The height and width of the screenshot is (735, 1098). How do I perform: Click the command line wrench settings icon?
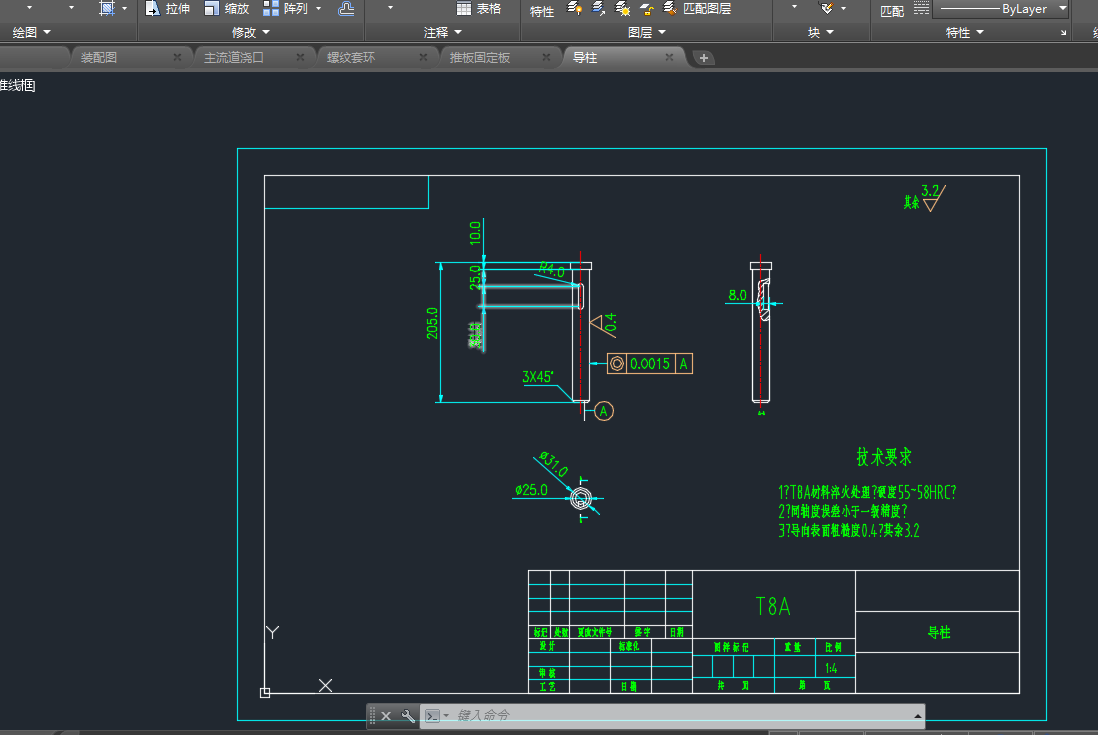tap(407, 715)
